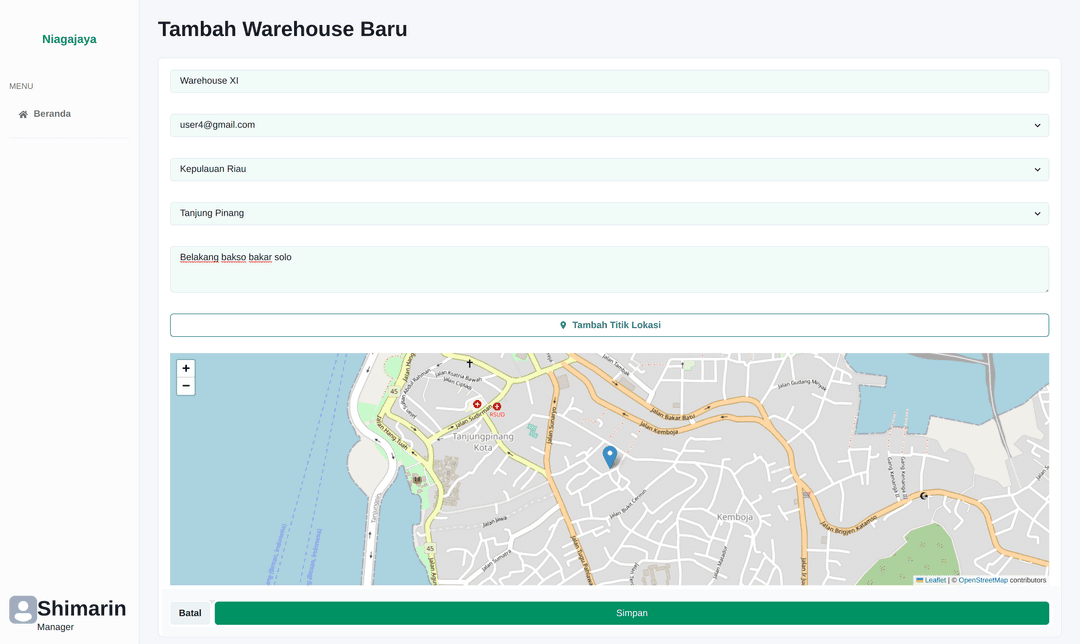This screenshot has height=644, width=1080.
Task: Click the blue location marker pin
Action: pyautogui.click(x=610, y=456)
